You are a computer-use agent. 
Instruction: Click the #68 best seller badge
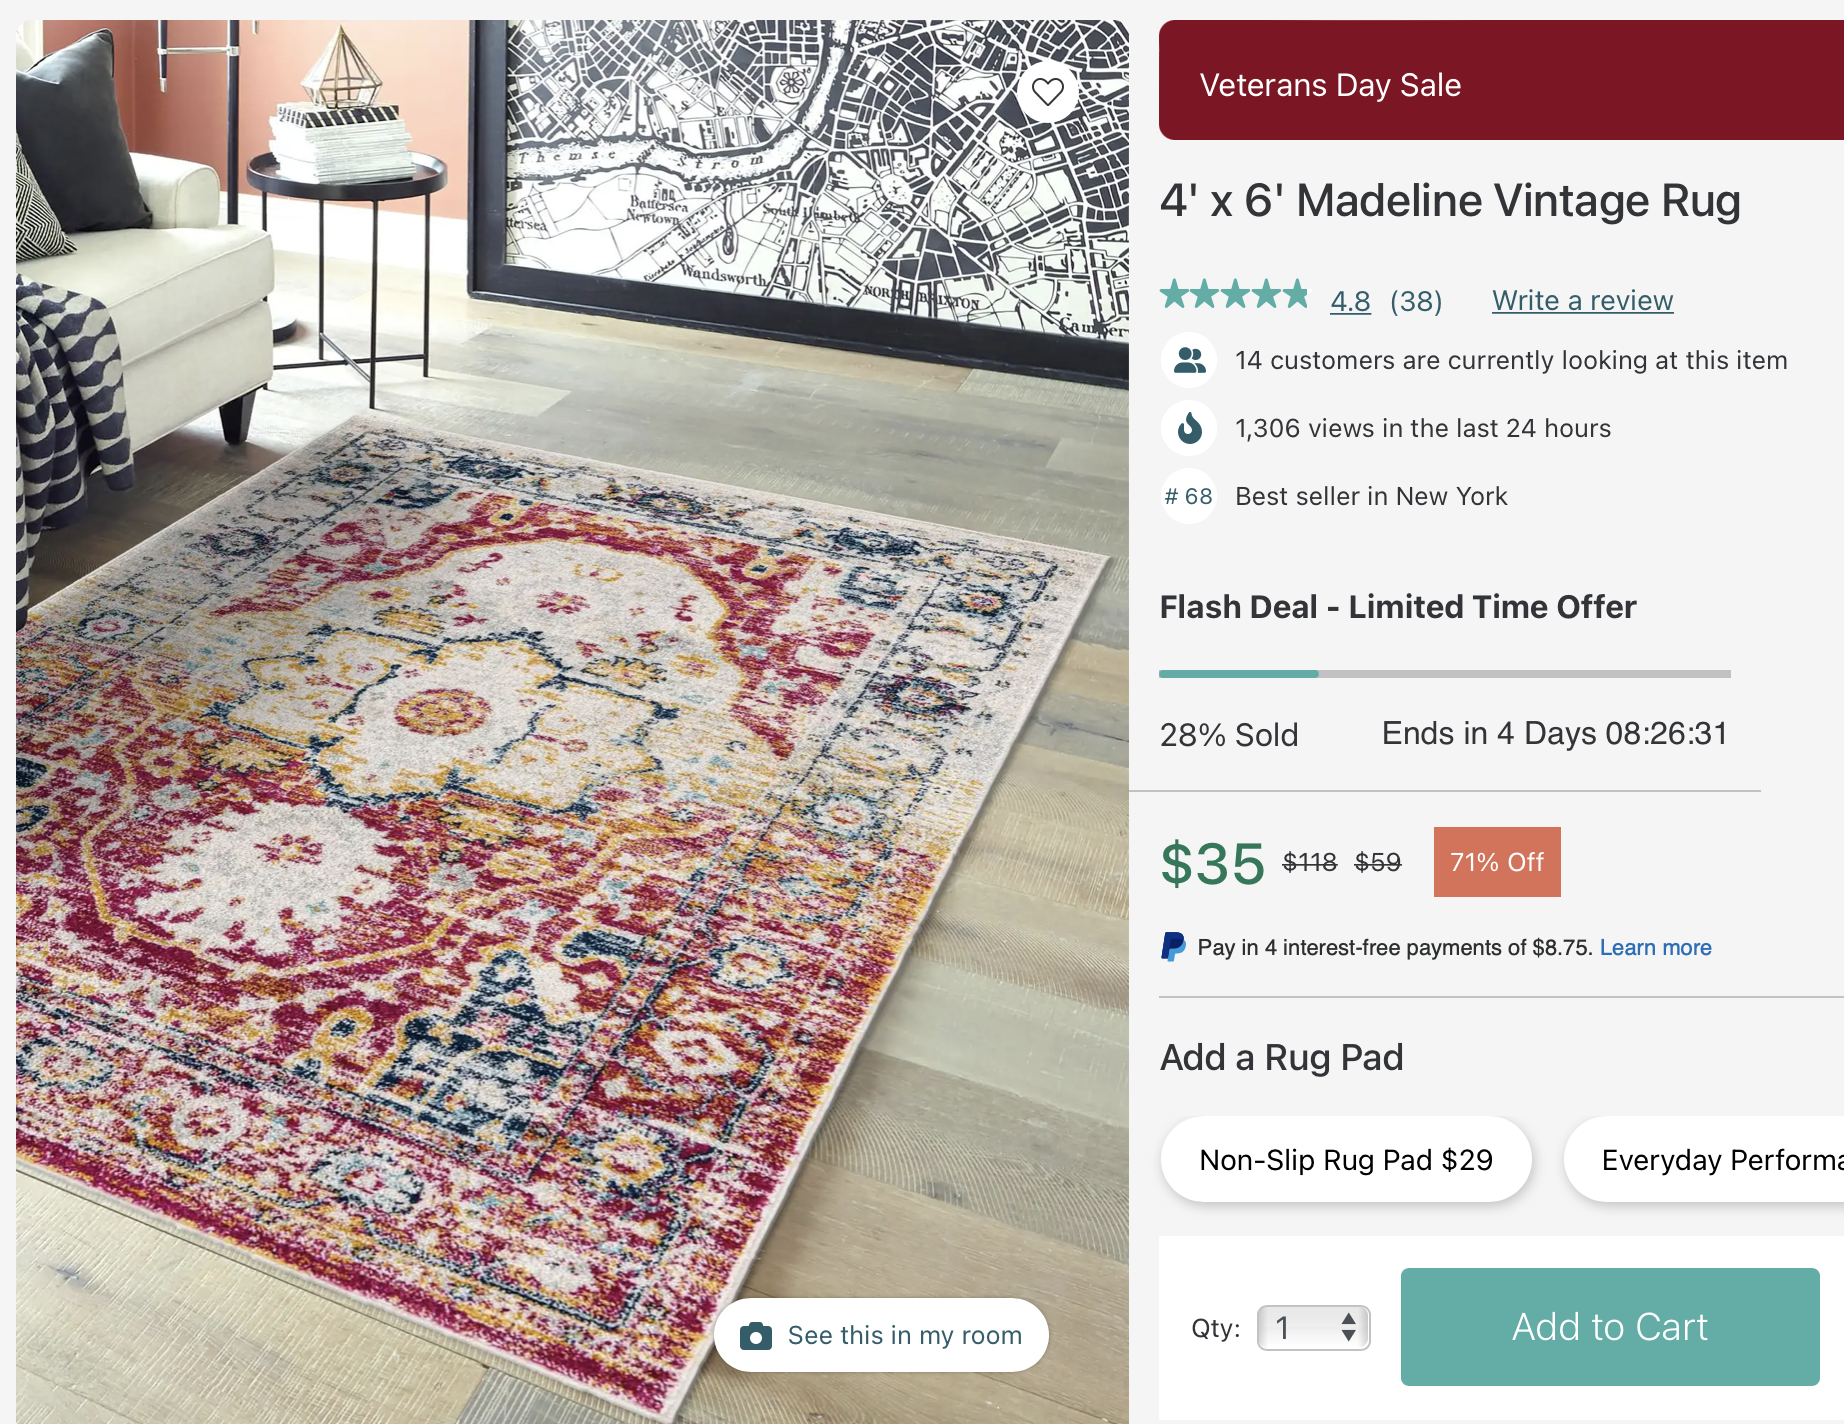[1189, 496]
